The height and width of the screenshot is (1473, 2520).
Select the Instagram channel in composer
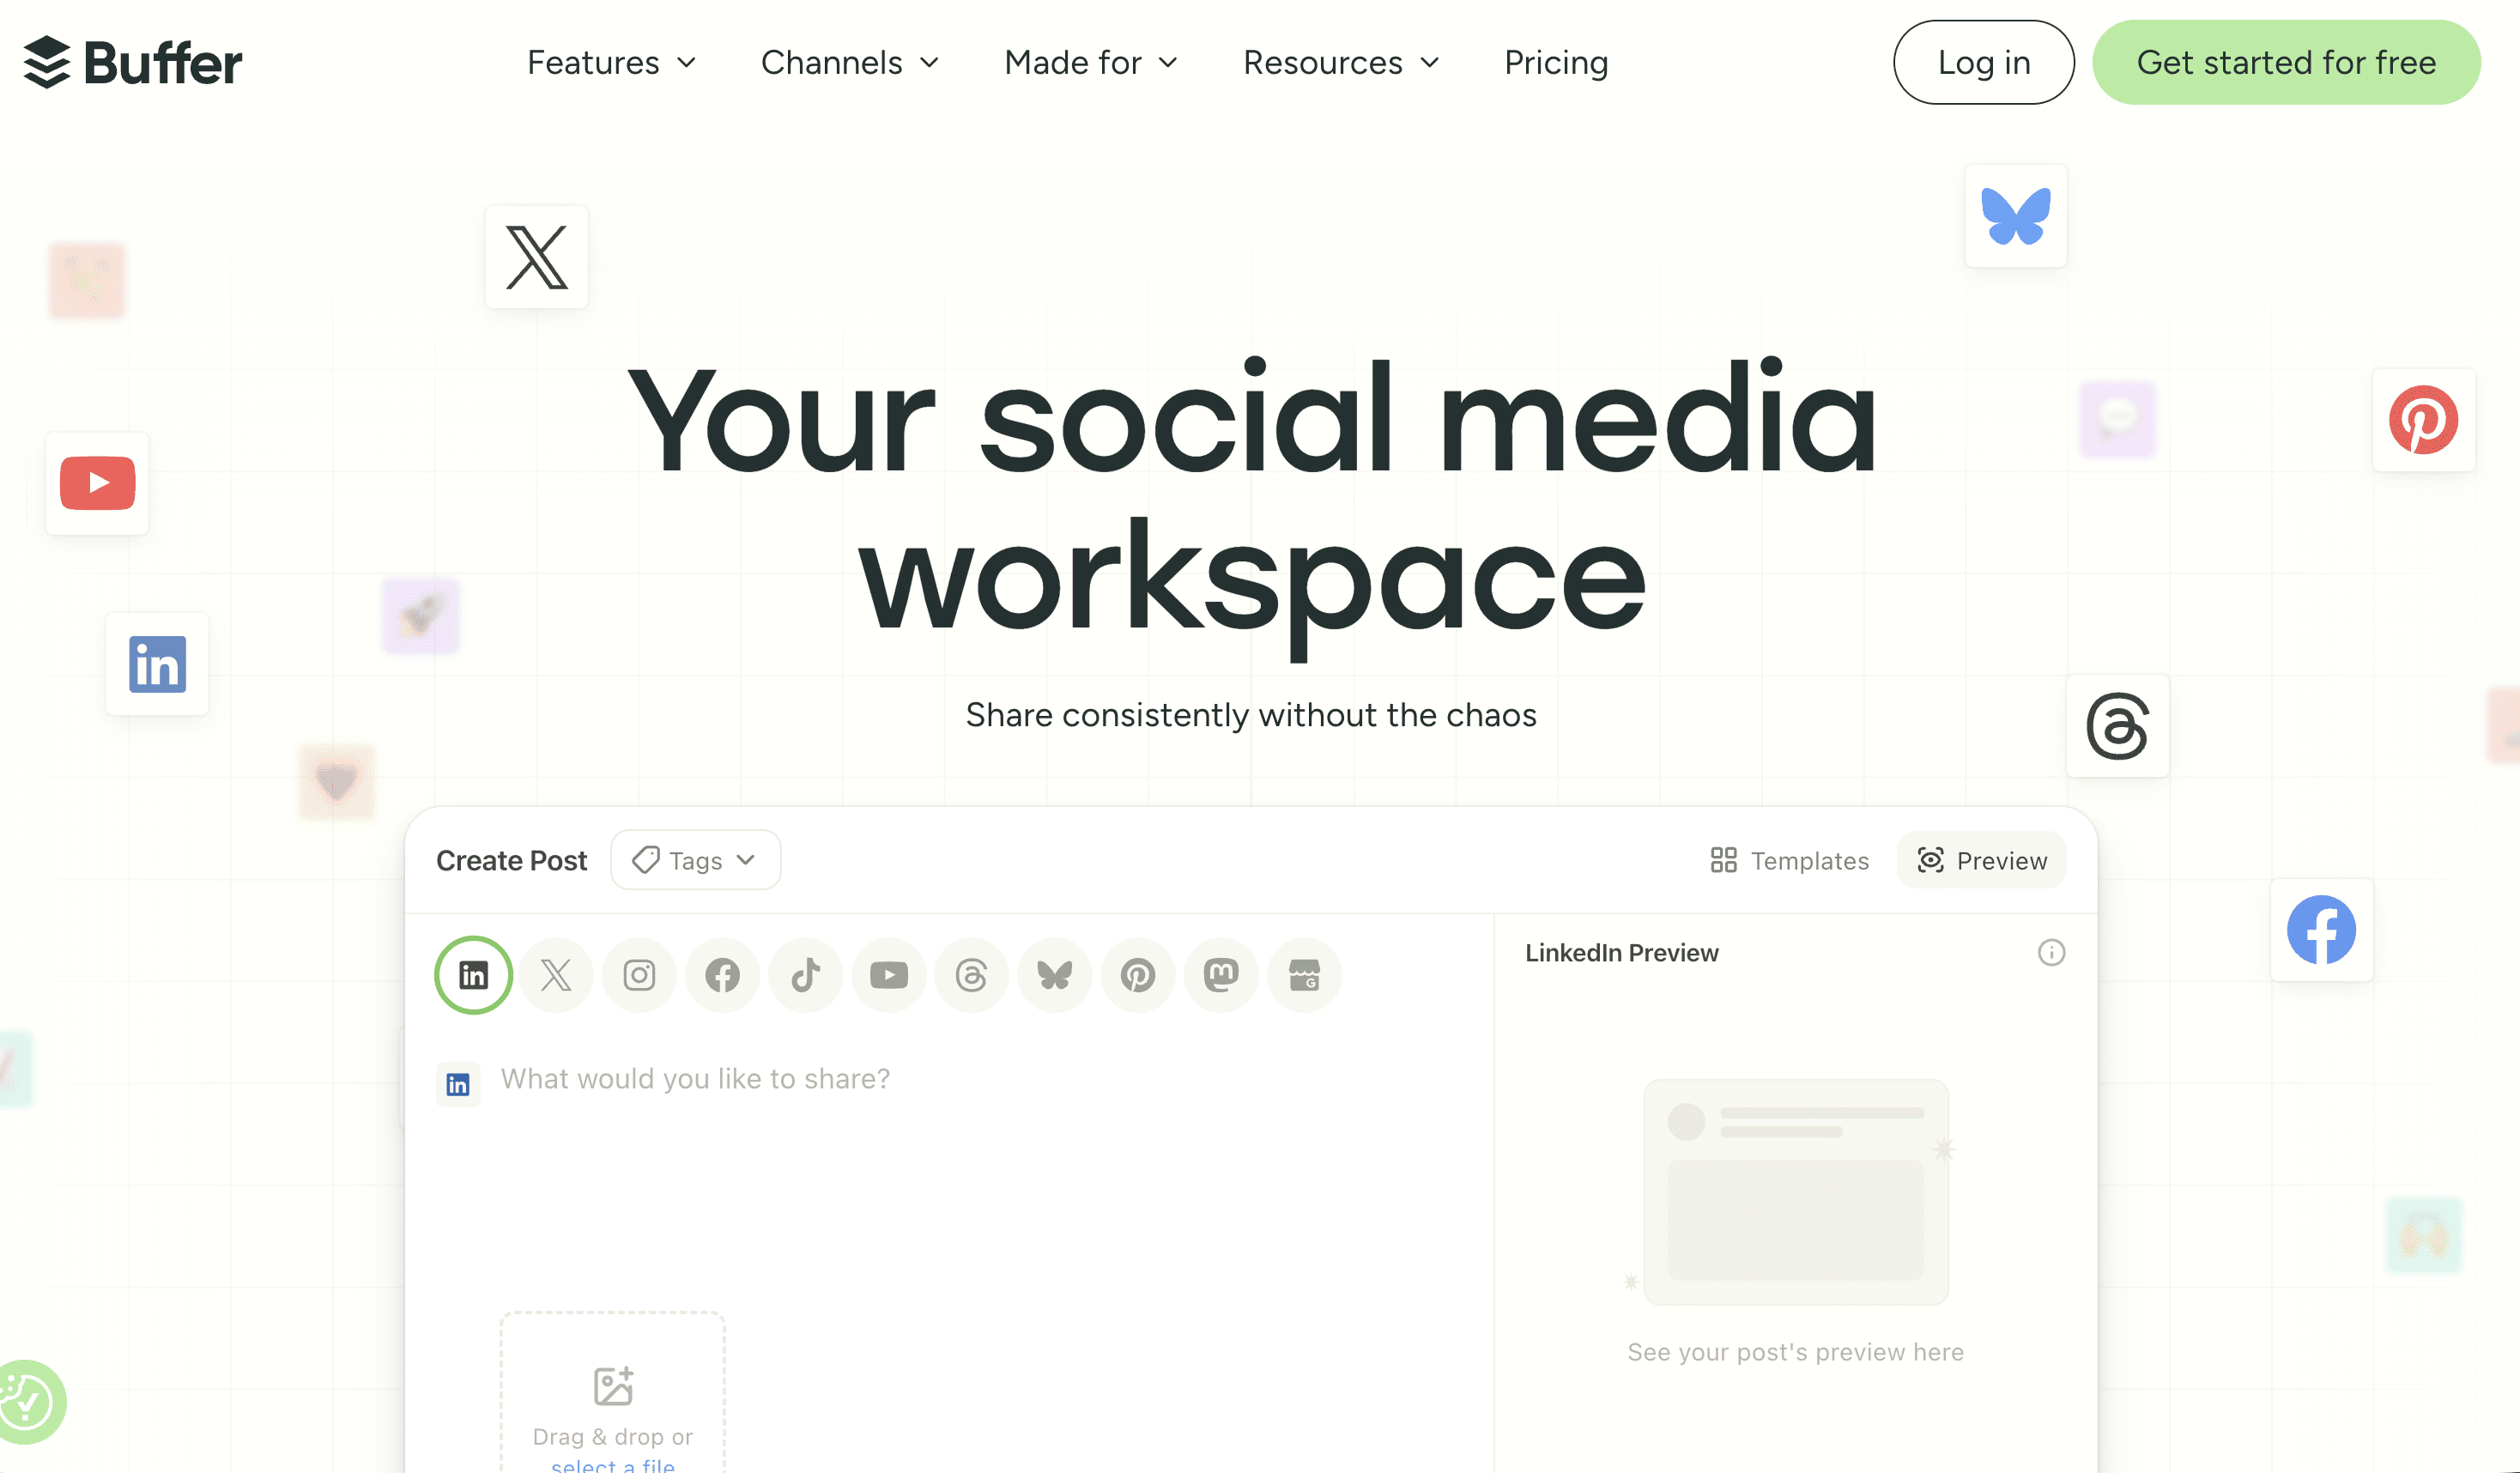[x=639, y=974]
